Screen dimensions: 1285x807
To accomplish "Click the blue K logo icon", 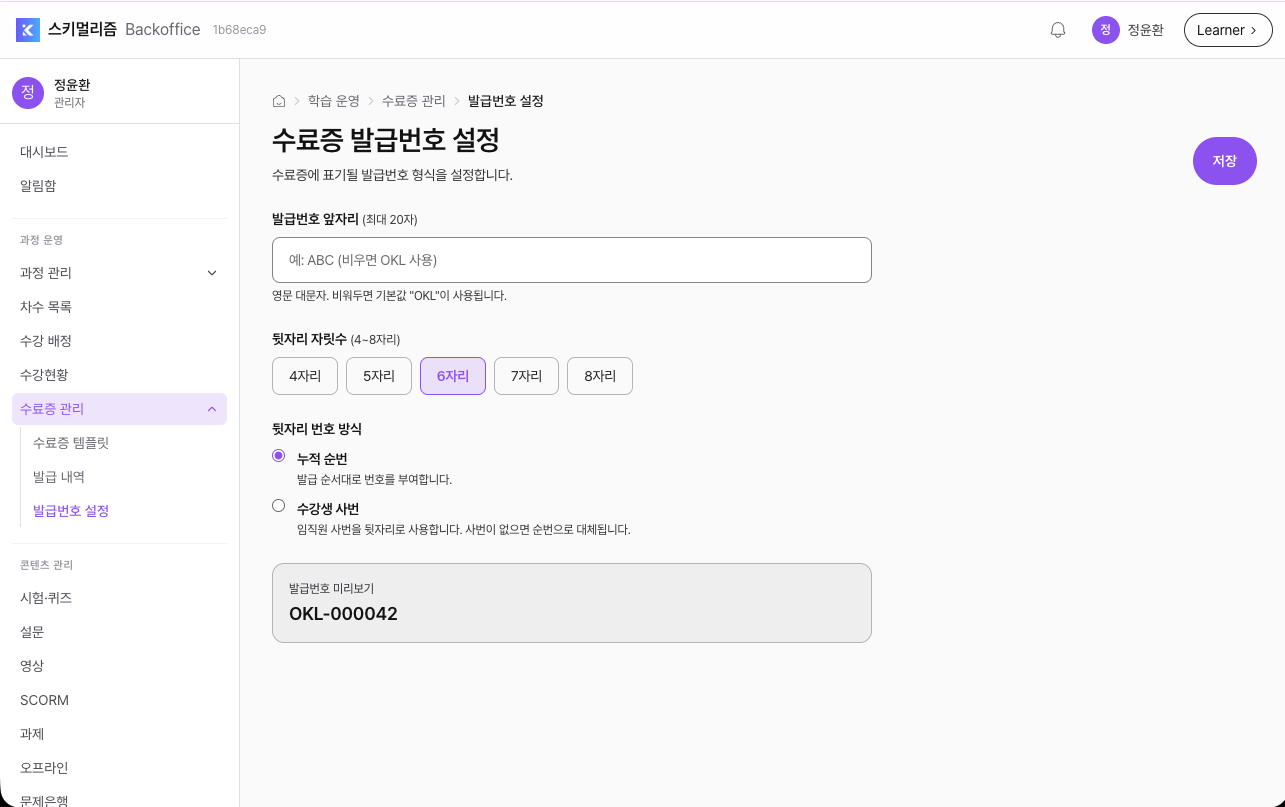I will [28, 30].
